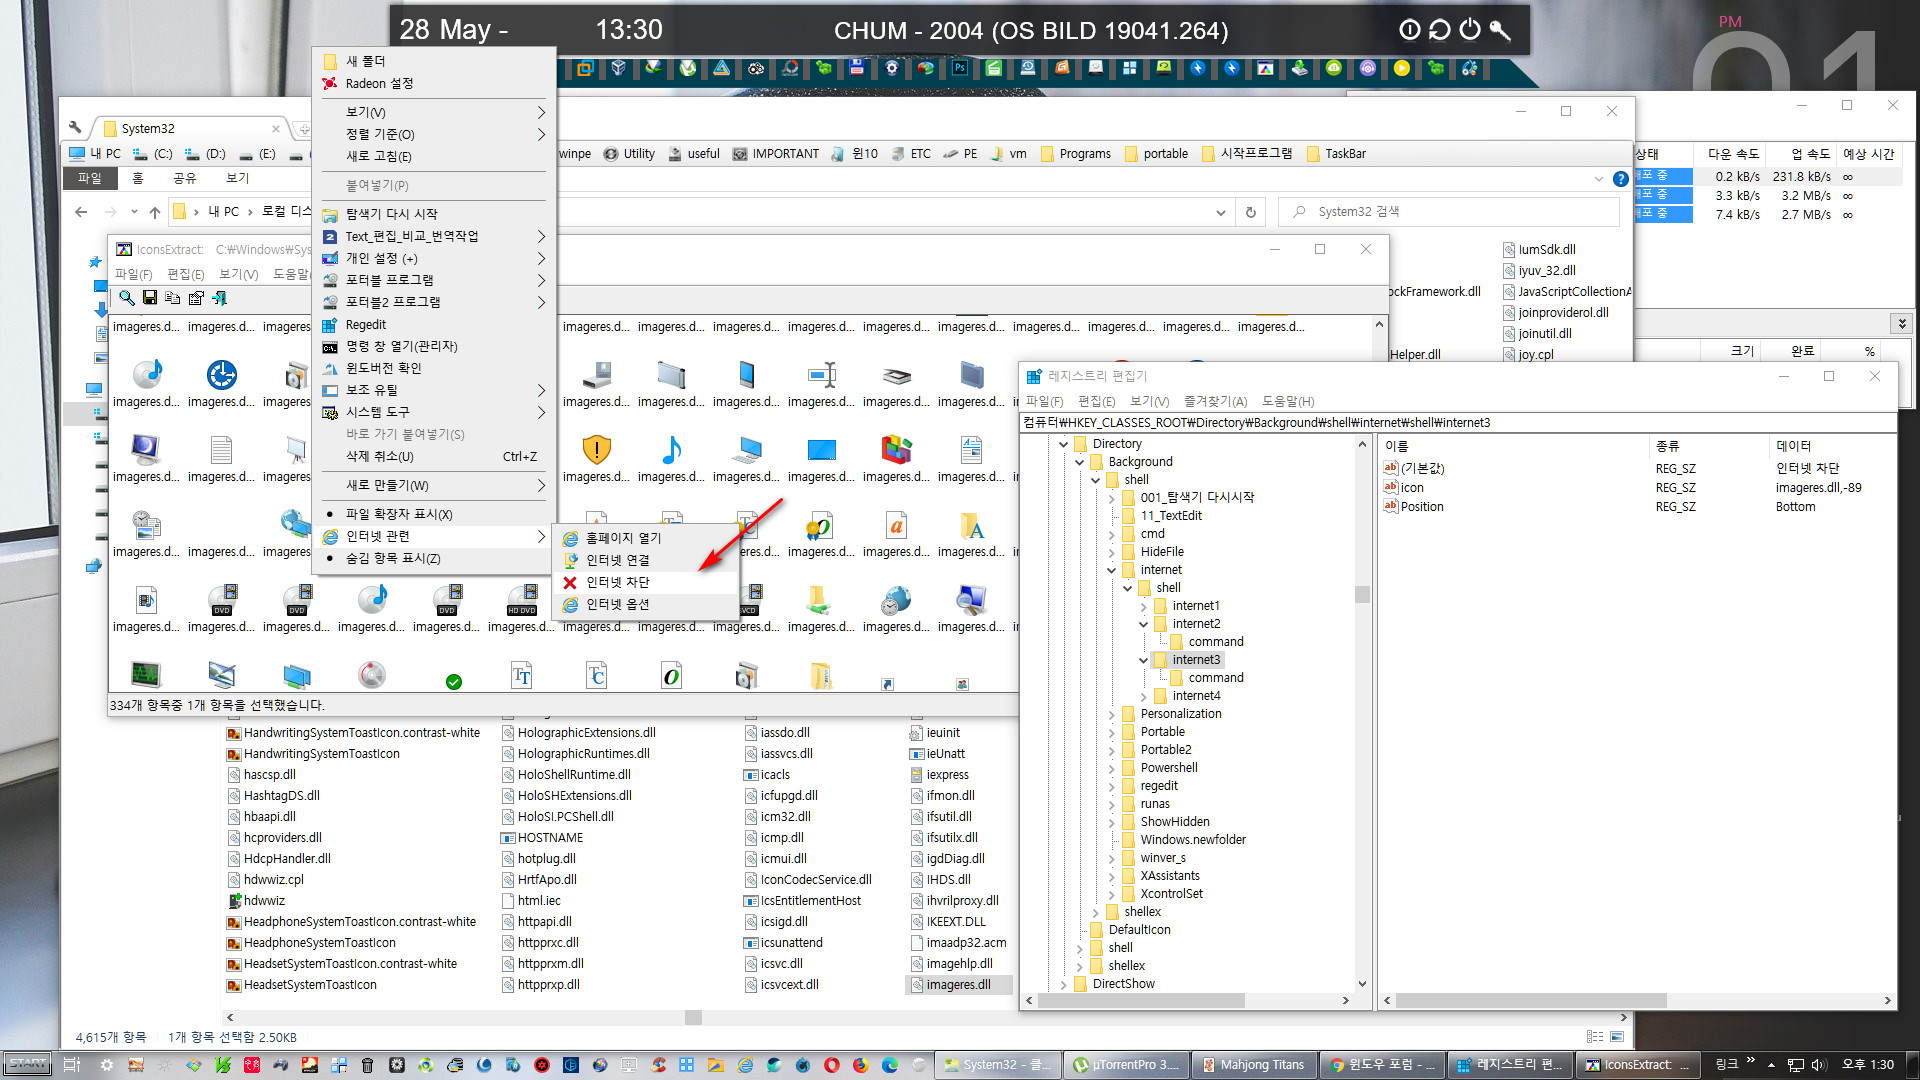Open properties icon in IconsExtract toolbar
The width and height of the screenshot is (1920, 1080).
tap(196, 298)
